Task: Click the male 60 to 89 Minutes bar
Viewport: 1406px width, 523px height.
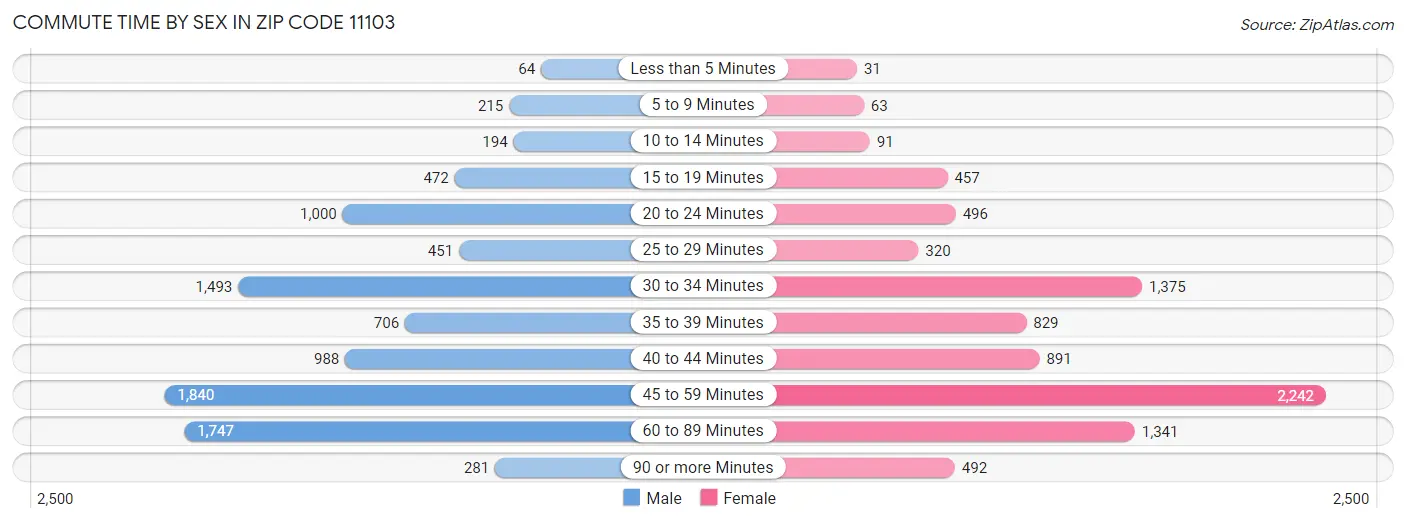Action: click(x=410, y=430)
